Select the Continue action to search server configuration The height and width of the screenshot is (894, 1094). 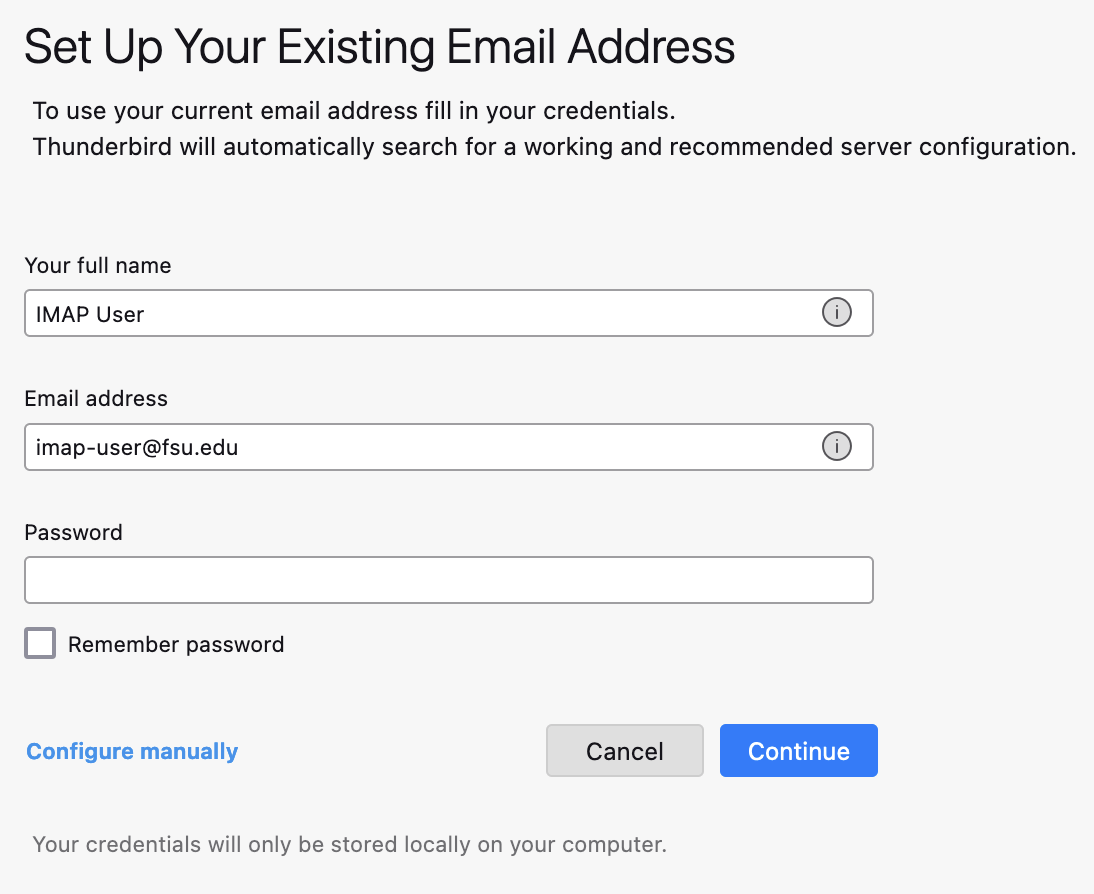798,751
